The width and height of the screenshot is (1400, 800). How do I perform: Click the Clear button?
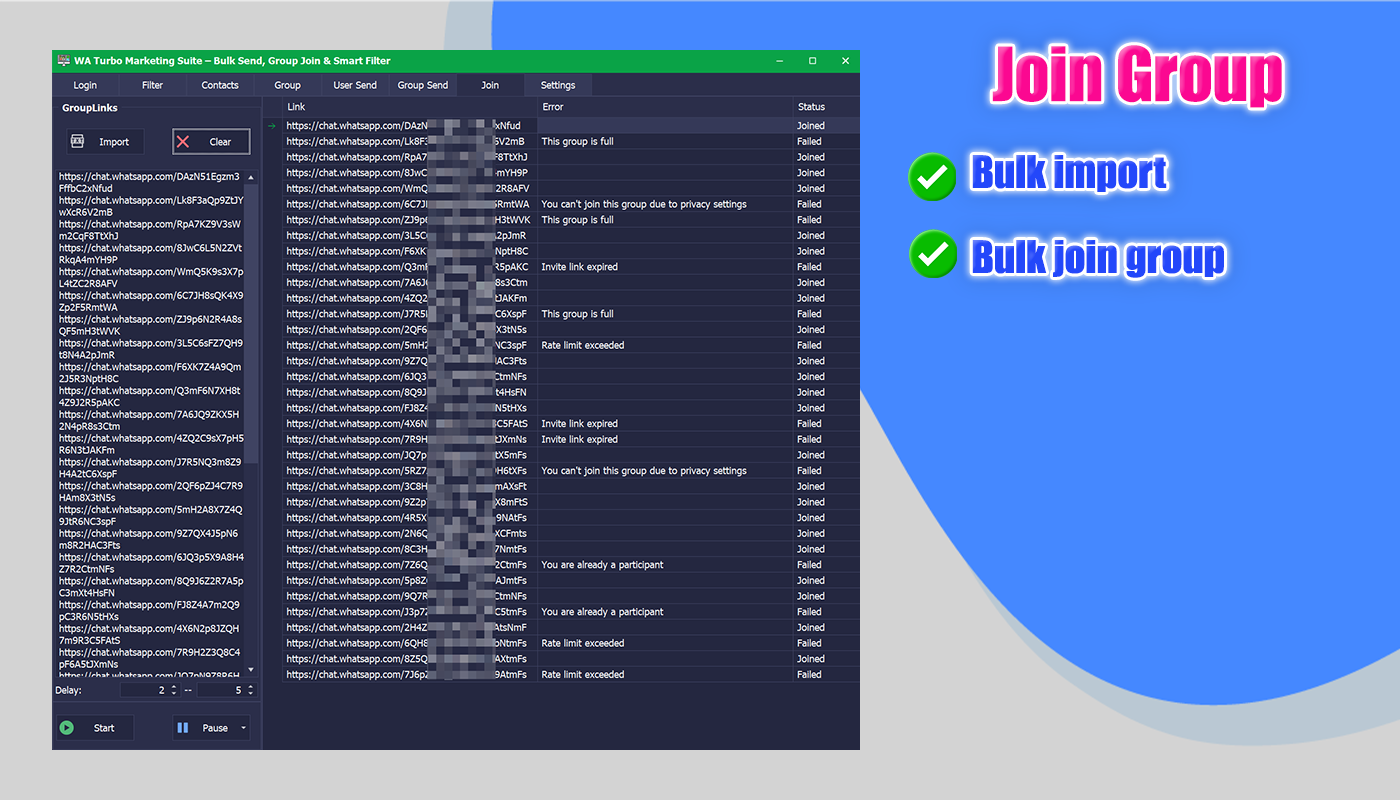(211, 142)
